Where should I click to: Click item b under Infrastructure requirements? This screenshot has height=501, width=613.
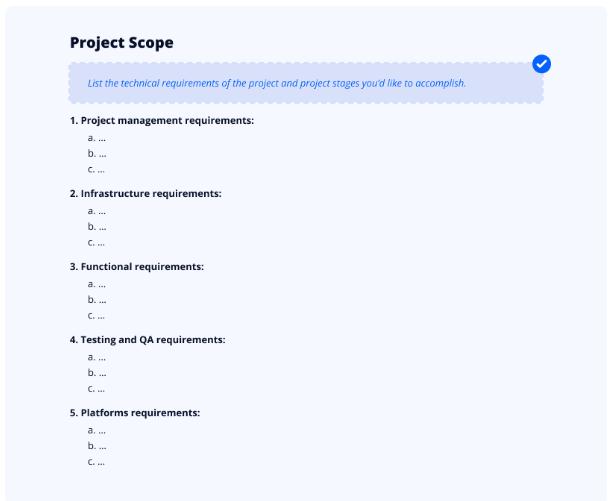(x=97, y=227)
